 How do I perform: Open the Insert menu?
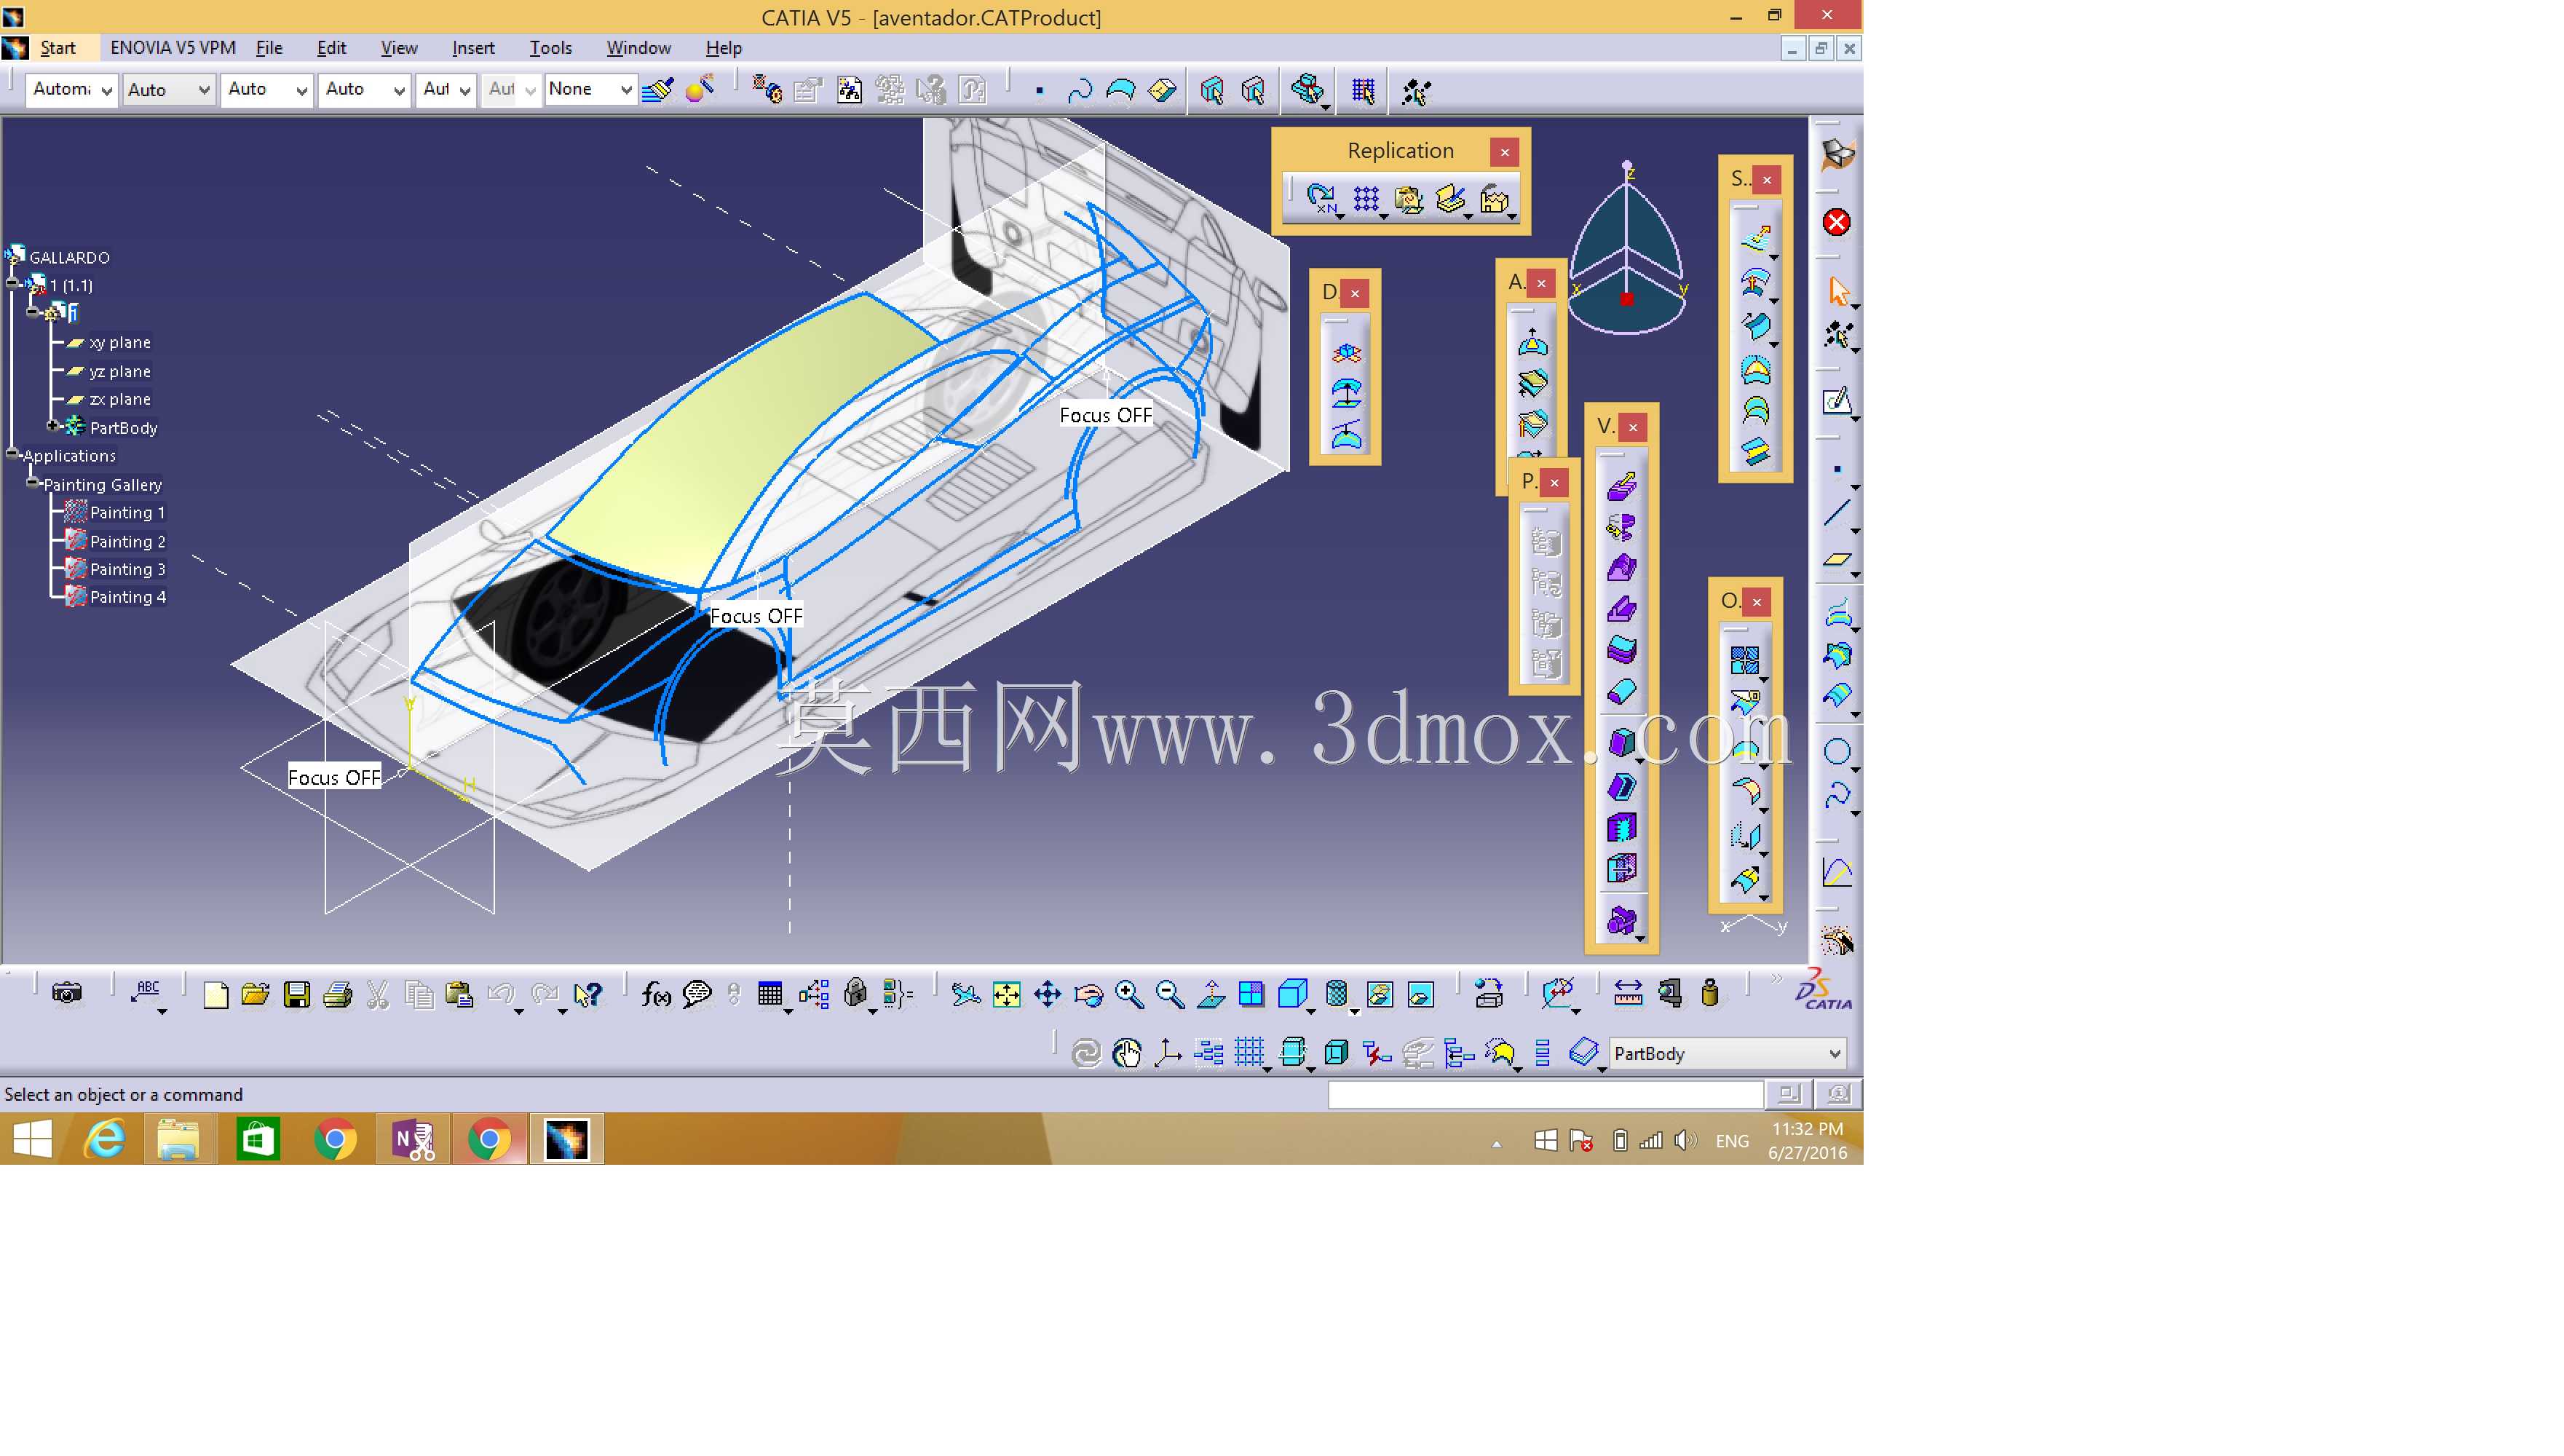tap(473, 48)
